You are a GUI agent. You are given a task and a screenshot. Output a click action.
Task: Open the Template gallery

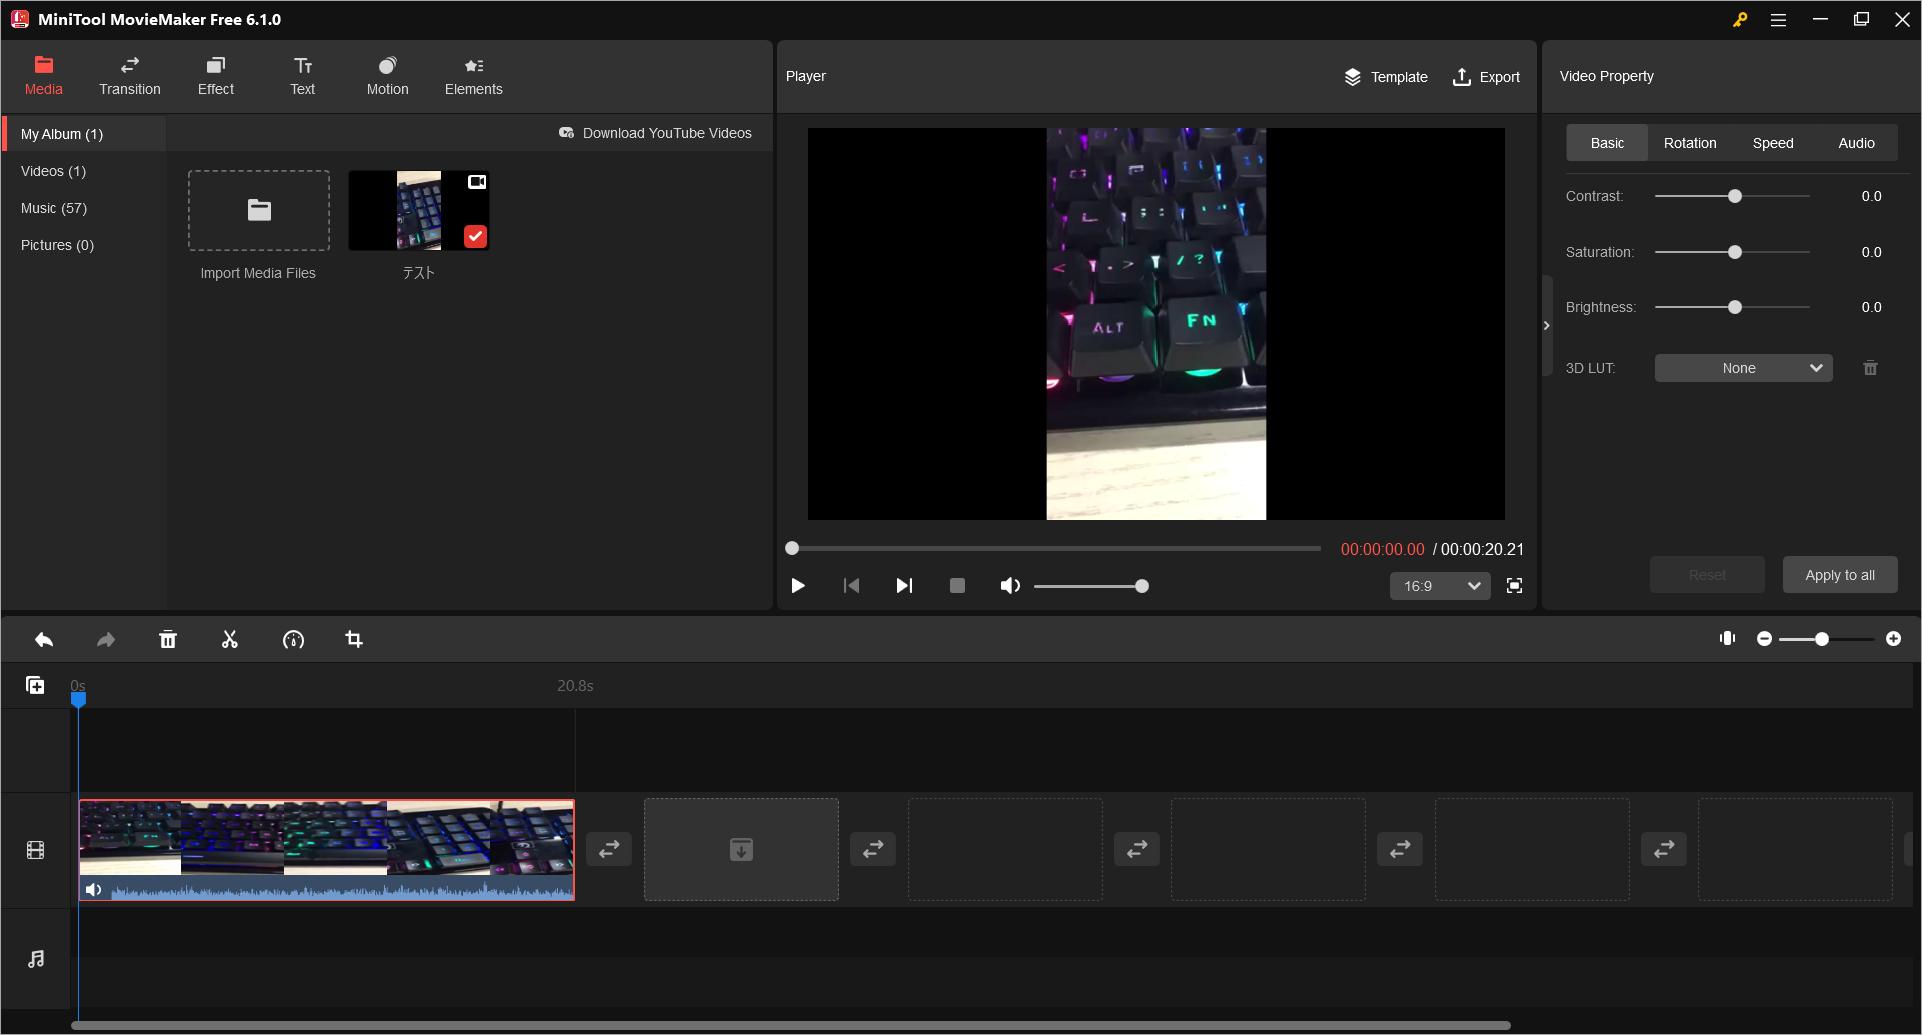(x=1385, y=77)
